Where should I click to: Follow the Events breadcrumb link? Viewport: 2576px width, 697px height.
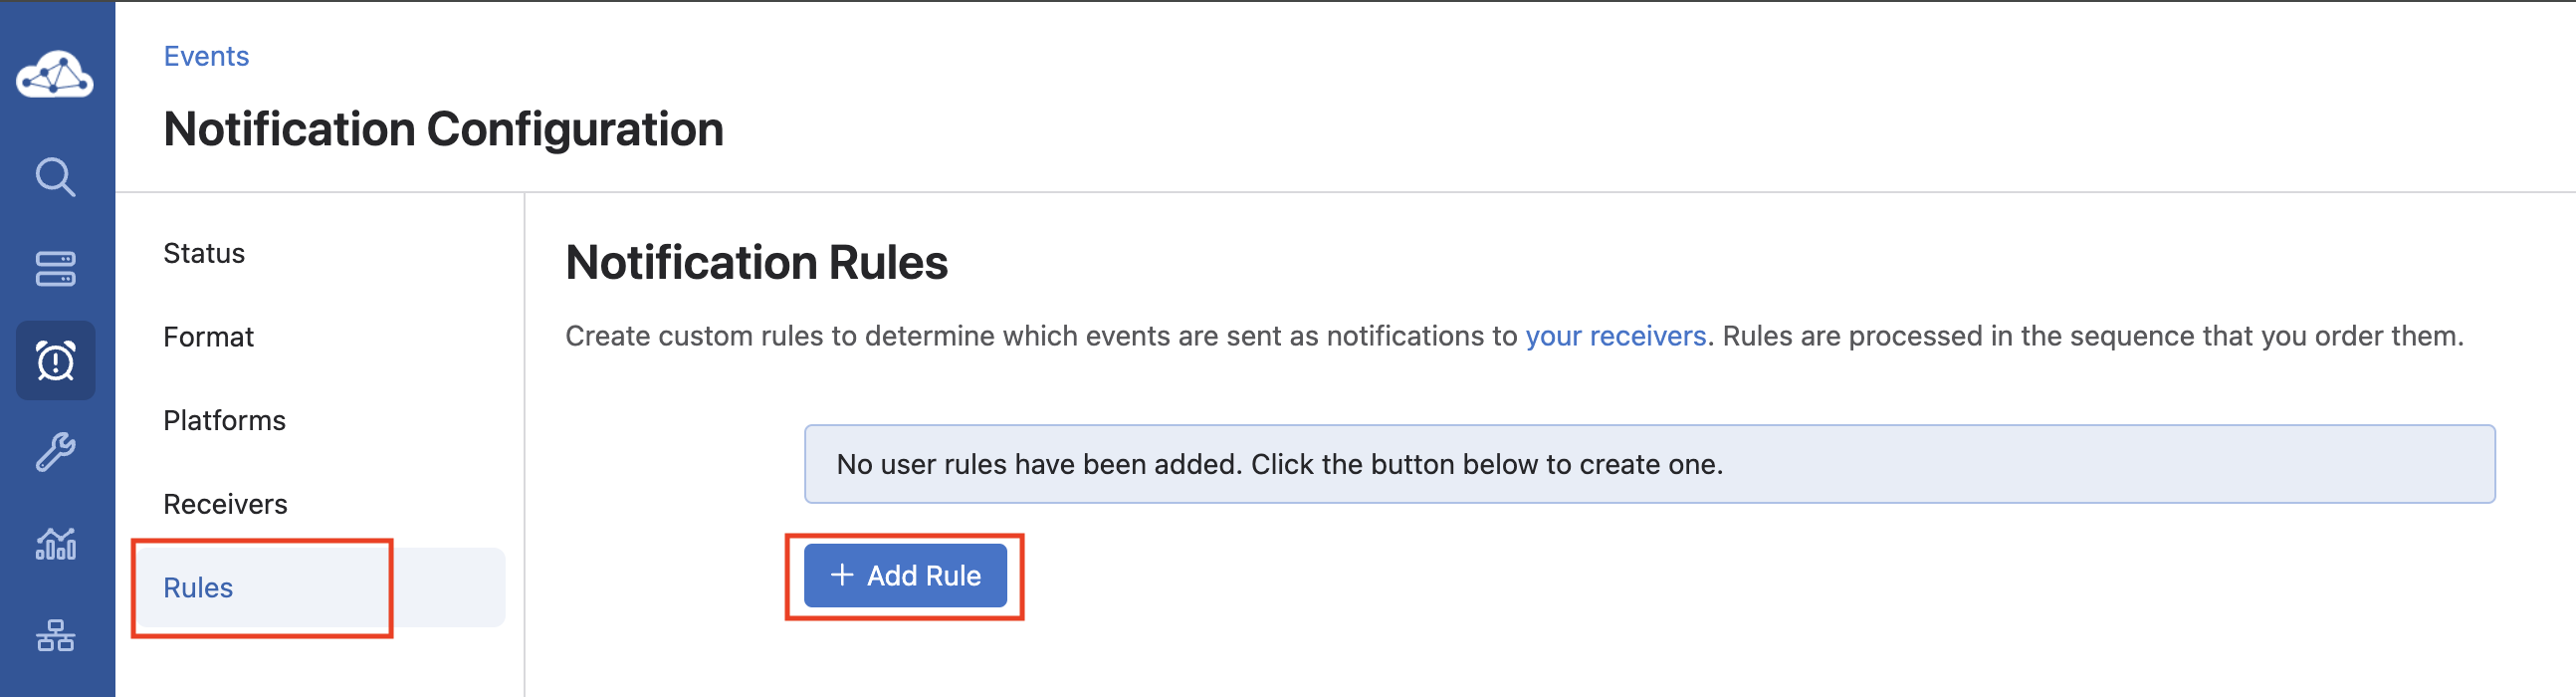[206, 56]
